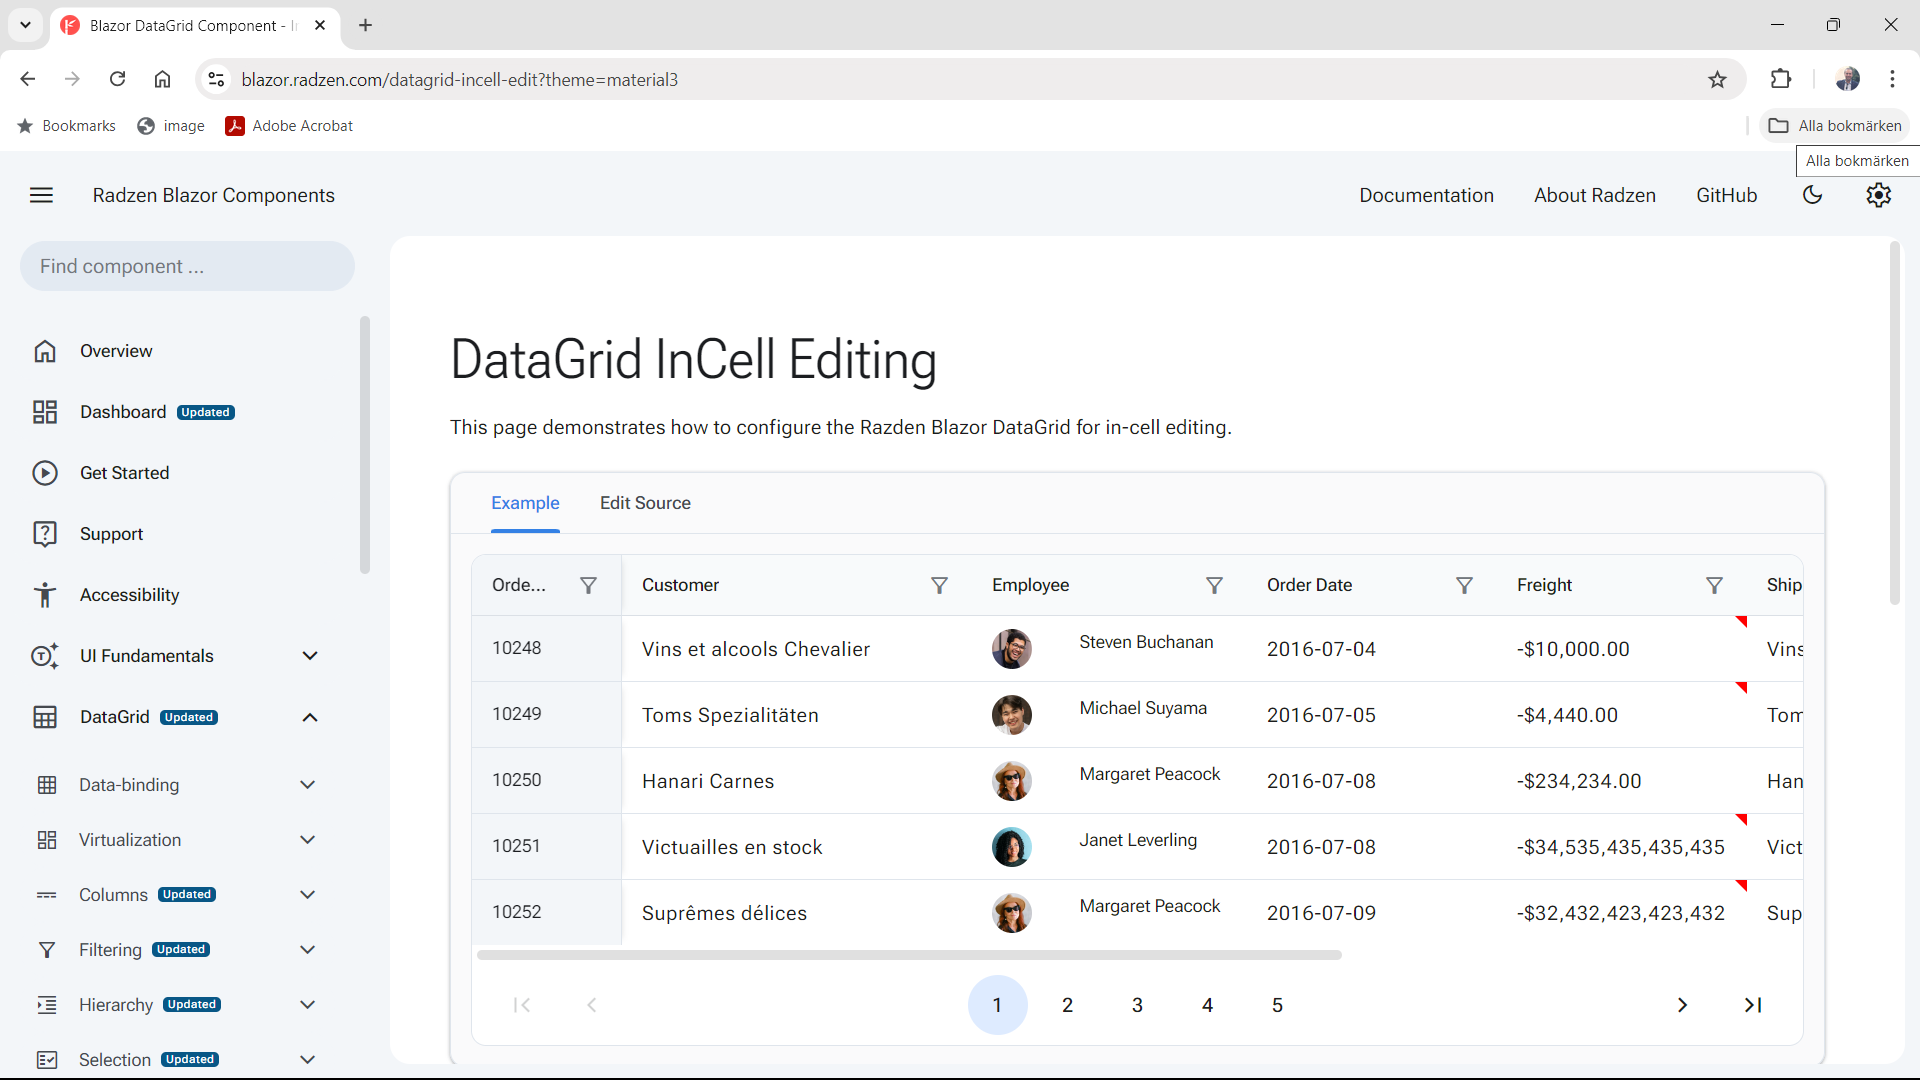The width and height of the screenshot is (1920, 1080).
Task: Open the Documentation link
Action: click(x=1426, y=195)
